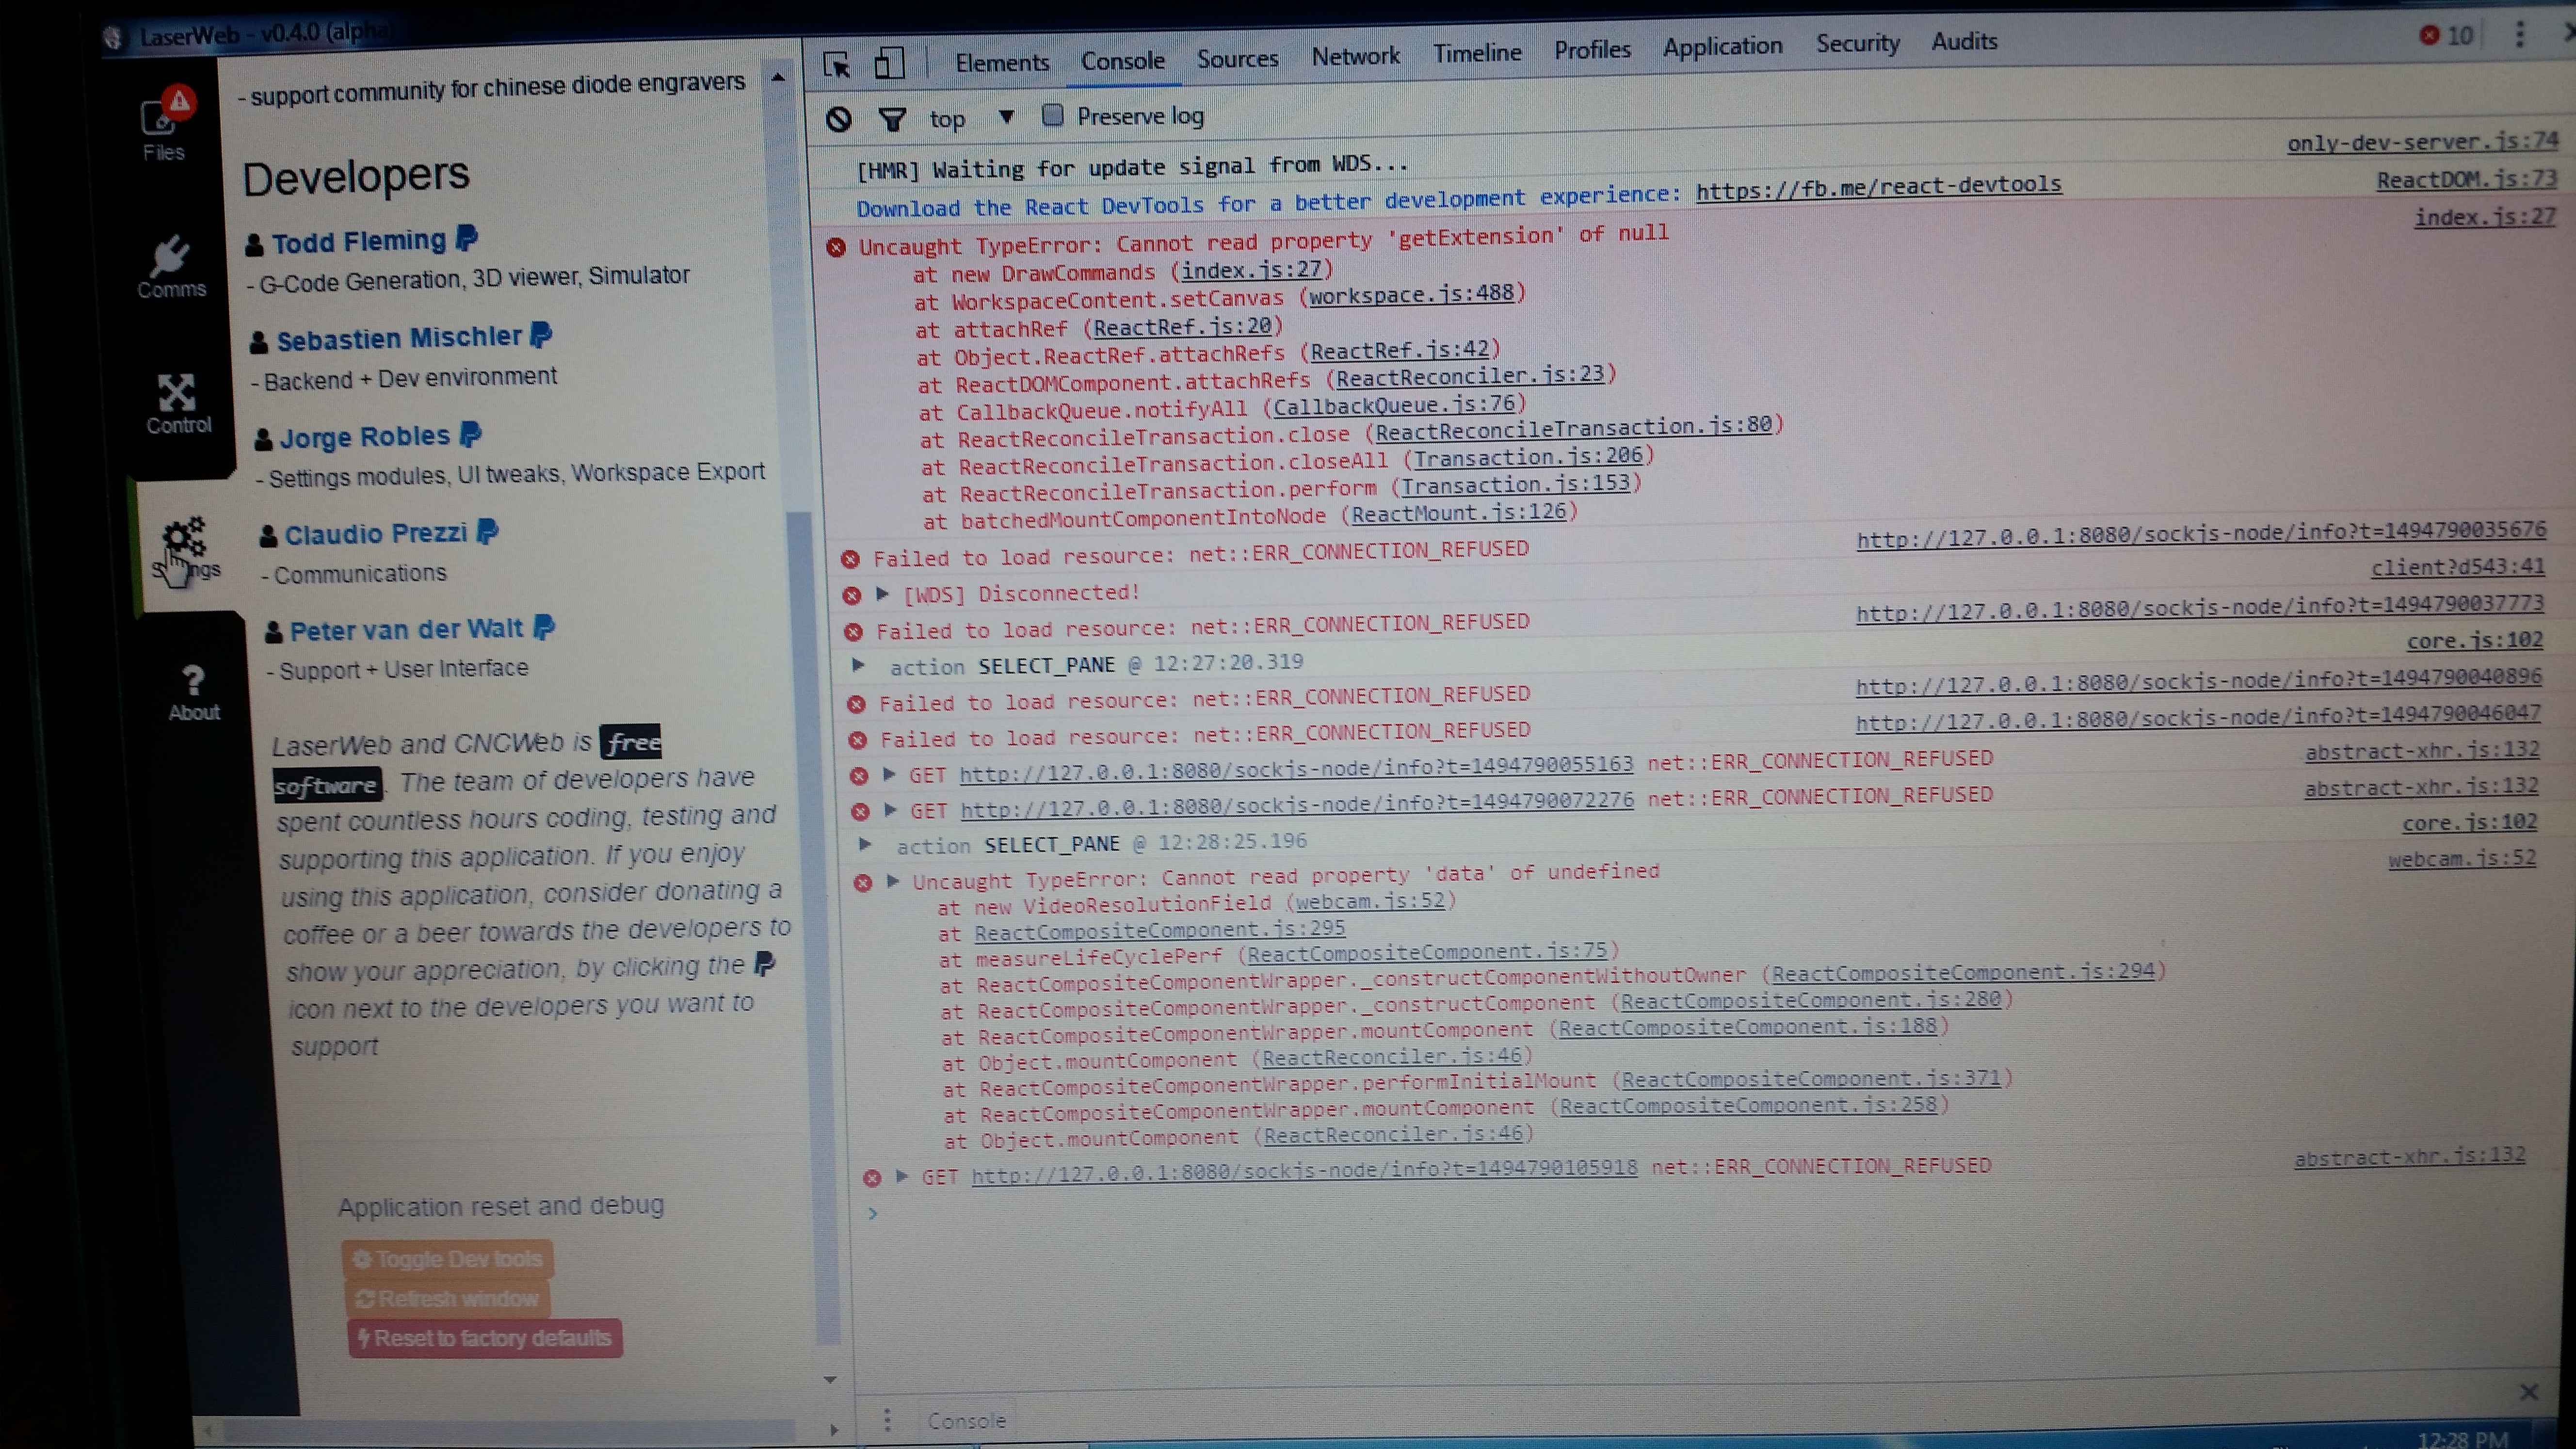
Task: Toggle the Preserve log checkbox
Action: click(x=1052, y=115)
